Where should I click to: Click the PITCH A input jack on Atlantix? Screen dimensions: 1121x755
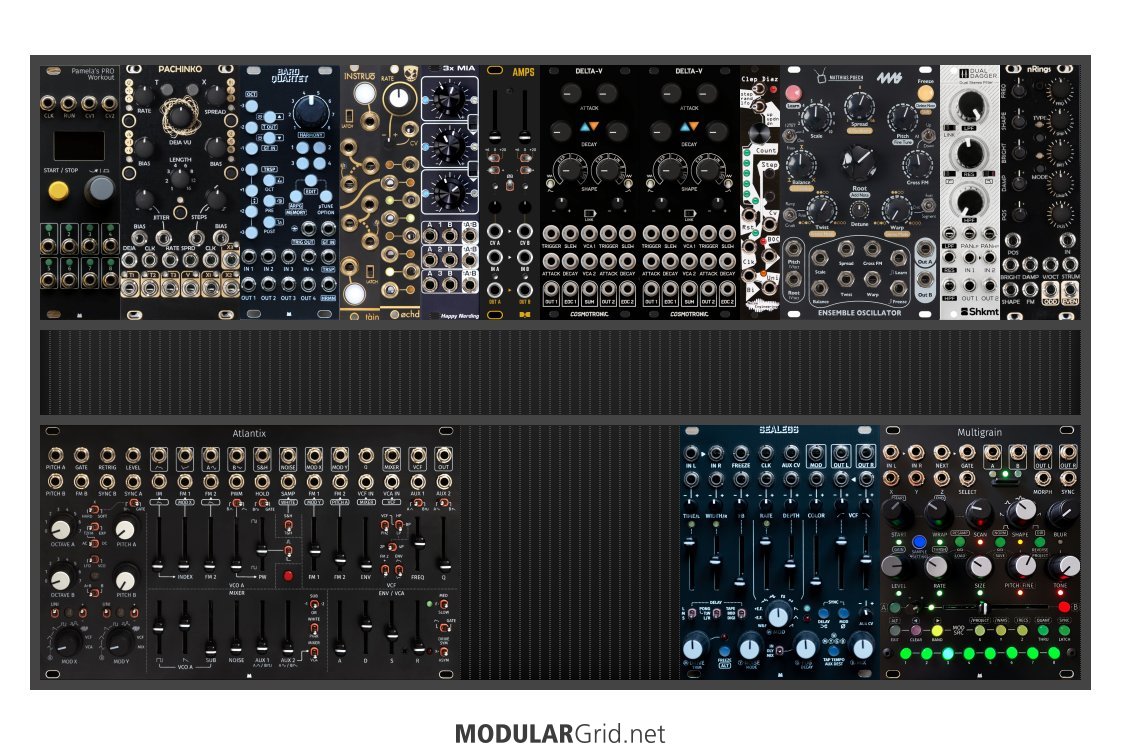55,455
